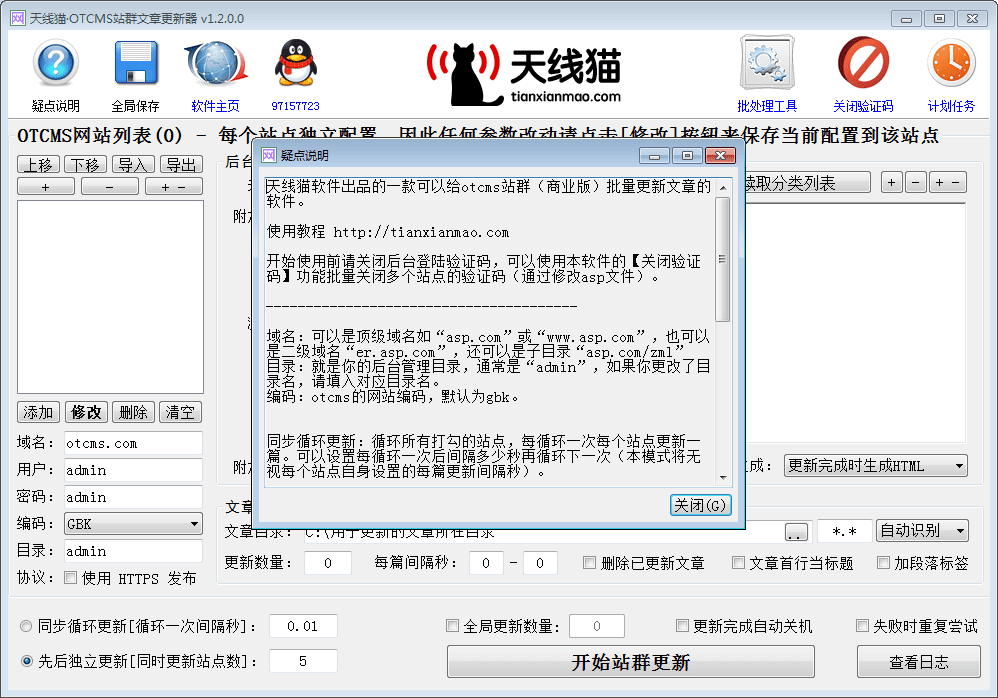
Task: Select 同步循环更新 radio button
Action: [x=26, y=626]
